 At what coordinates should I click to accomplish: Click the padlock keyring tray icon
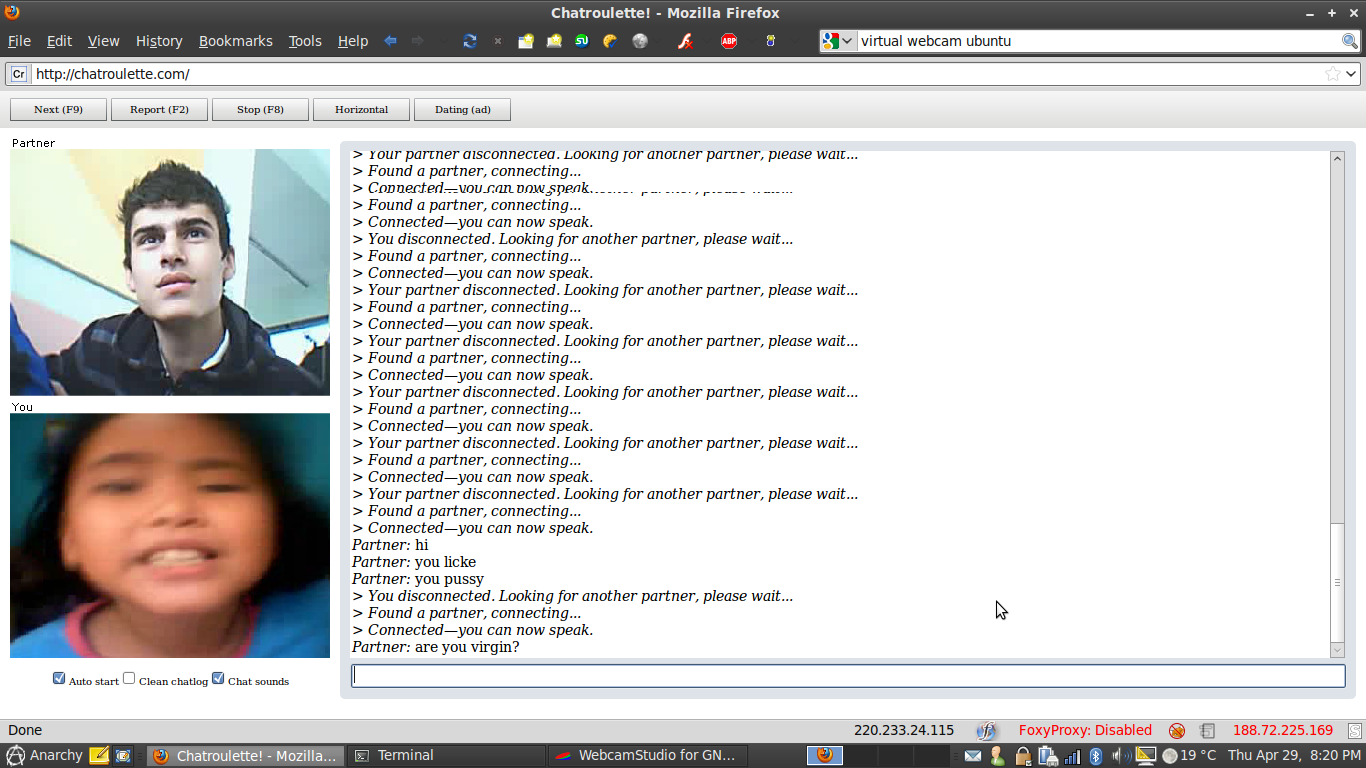coord(1023,756)
